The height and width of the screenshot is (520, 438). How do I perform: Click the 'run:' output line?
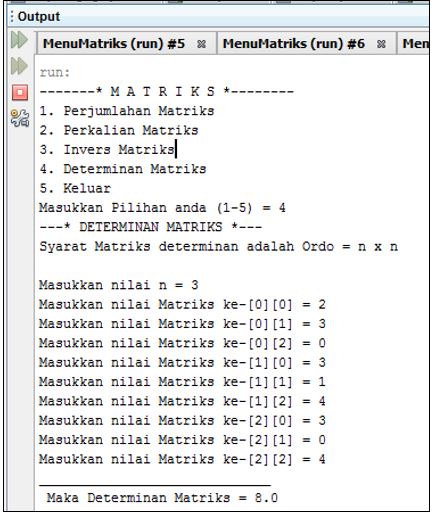(55, 72)
